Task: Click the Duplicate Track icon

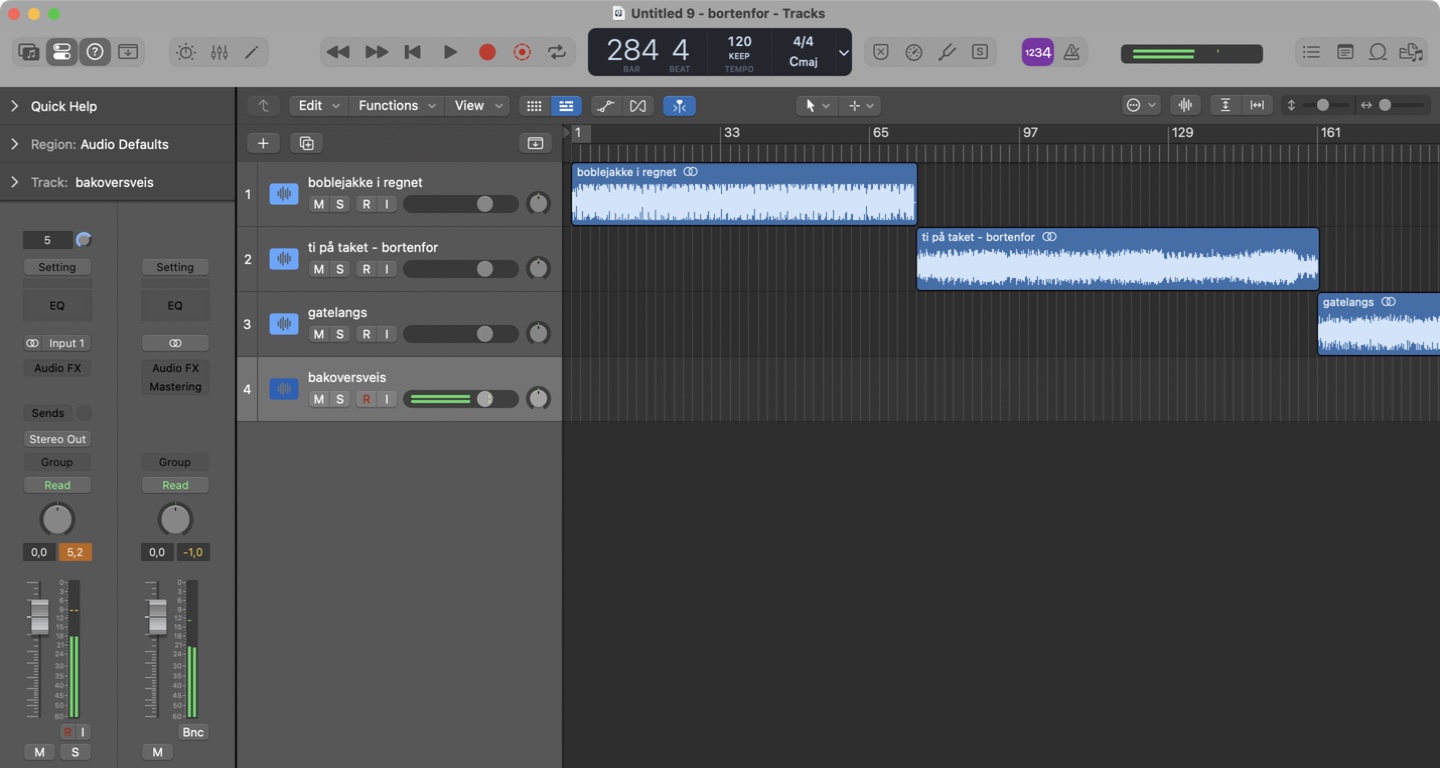Action: point(306,143)
